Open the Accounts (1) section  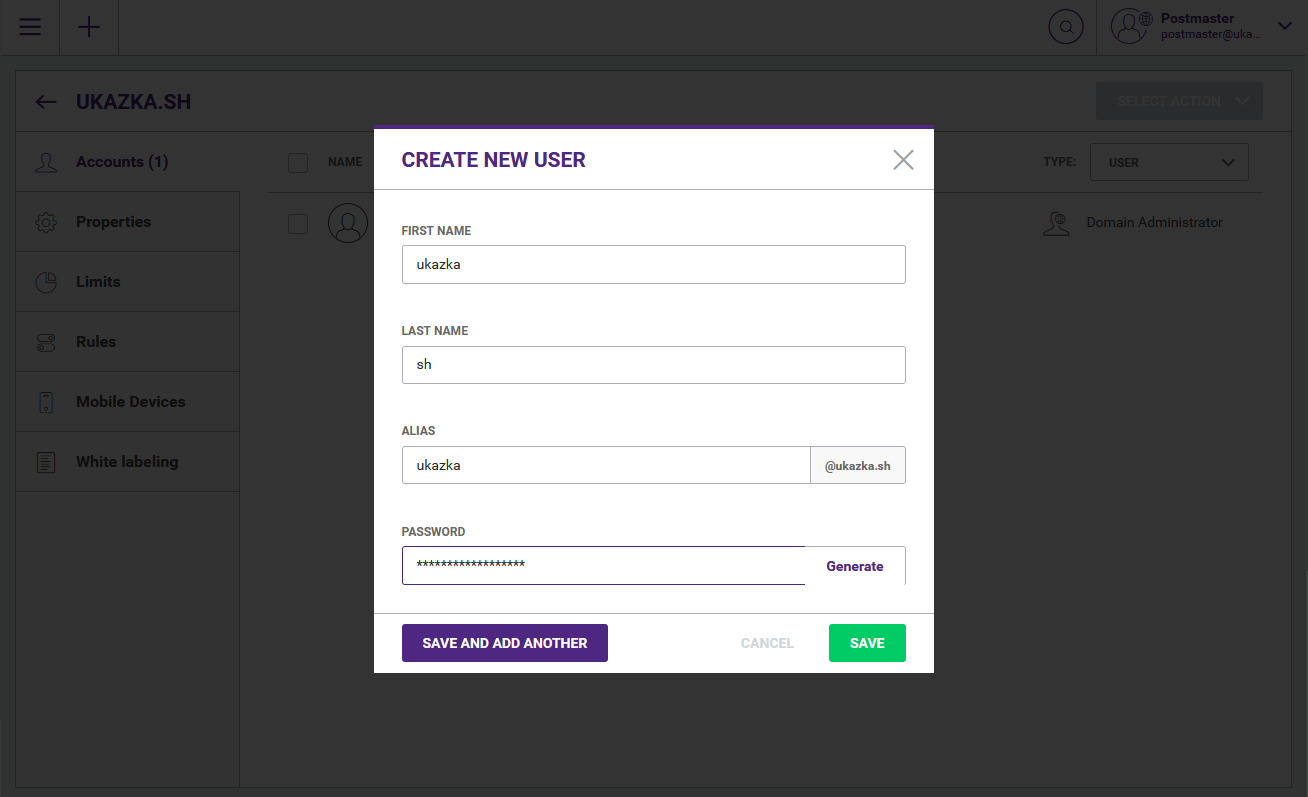[121, 162]
